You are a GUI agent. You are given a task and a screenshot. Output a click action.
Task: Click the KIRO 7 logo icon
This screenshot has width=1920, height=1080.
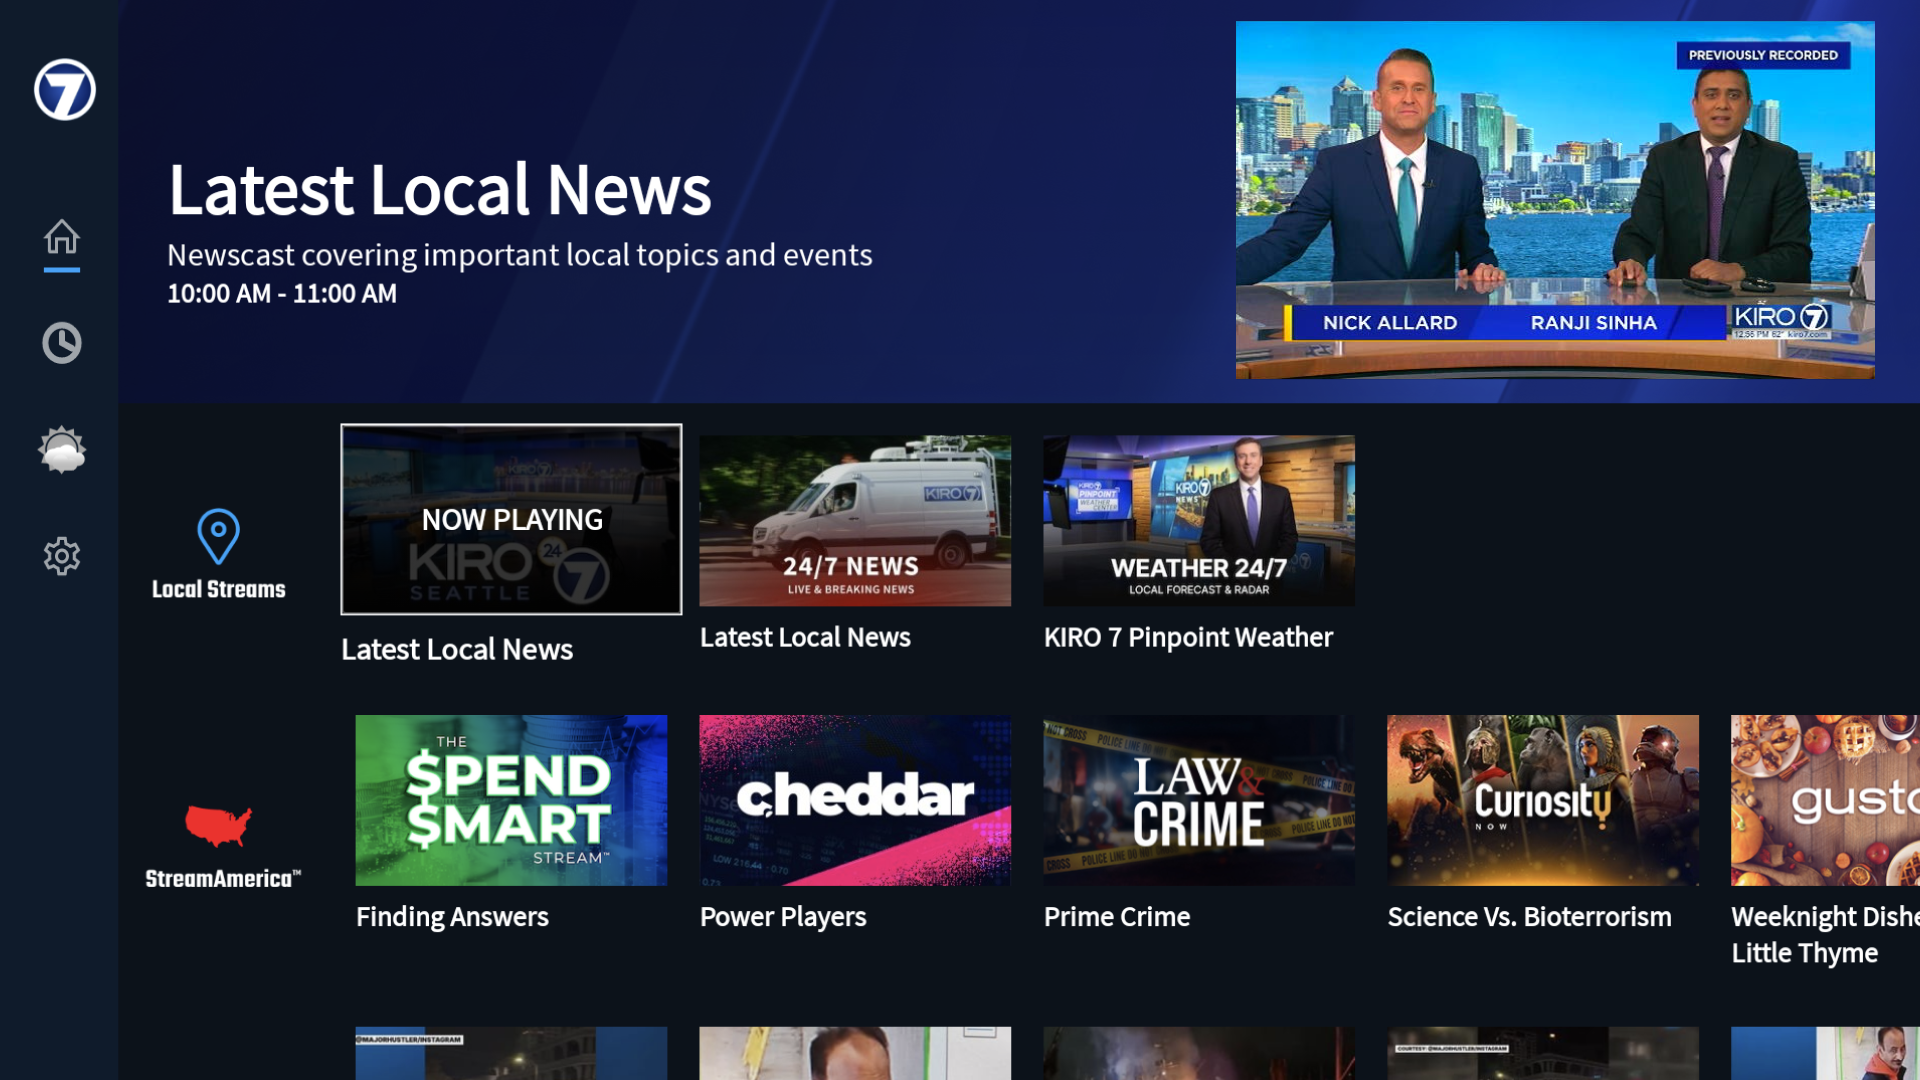[64, 90]
